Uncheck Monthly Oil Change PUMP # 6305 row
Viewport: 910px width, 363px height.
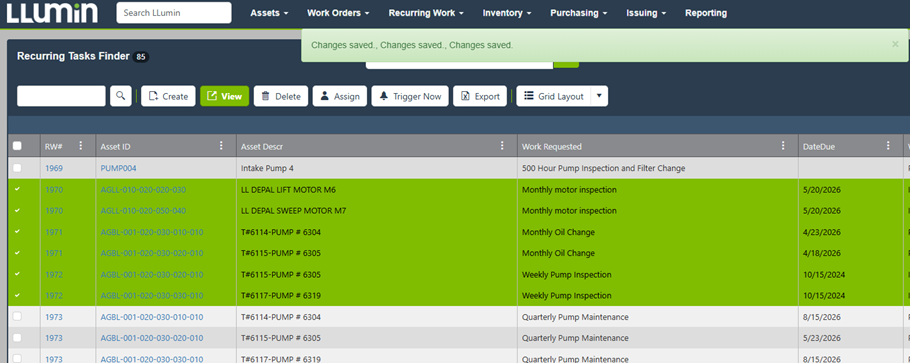pos(17,253)
